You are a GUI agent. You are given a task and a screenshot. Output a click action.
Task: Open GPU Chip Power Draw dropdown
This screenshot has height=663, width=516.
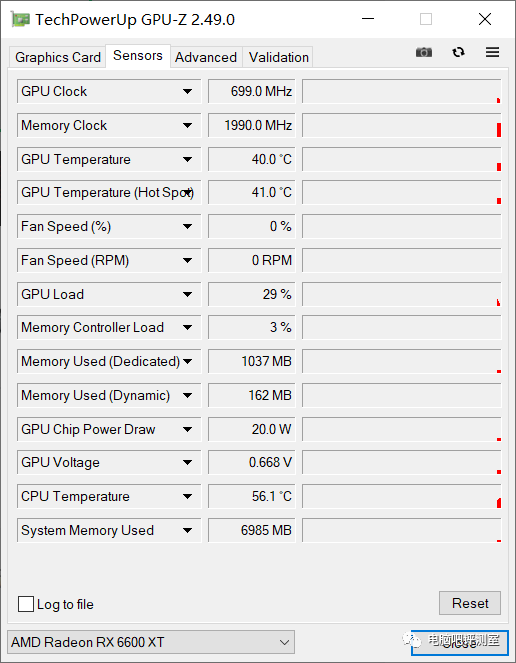(x=187, y=429)
